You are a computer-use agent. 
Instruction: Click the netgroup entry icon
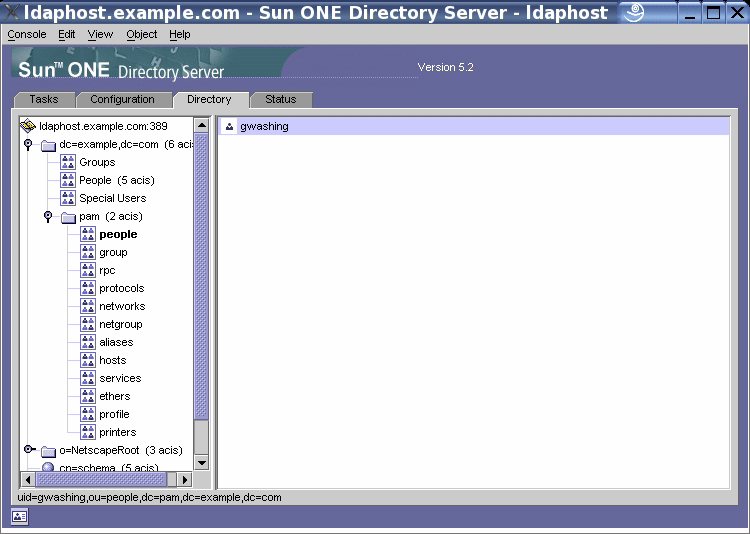[x=88, y=324]
